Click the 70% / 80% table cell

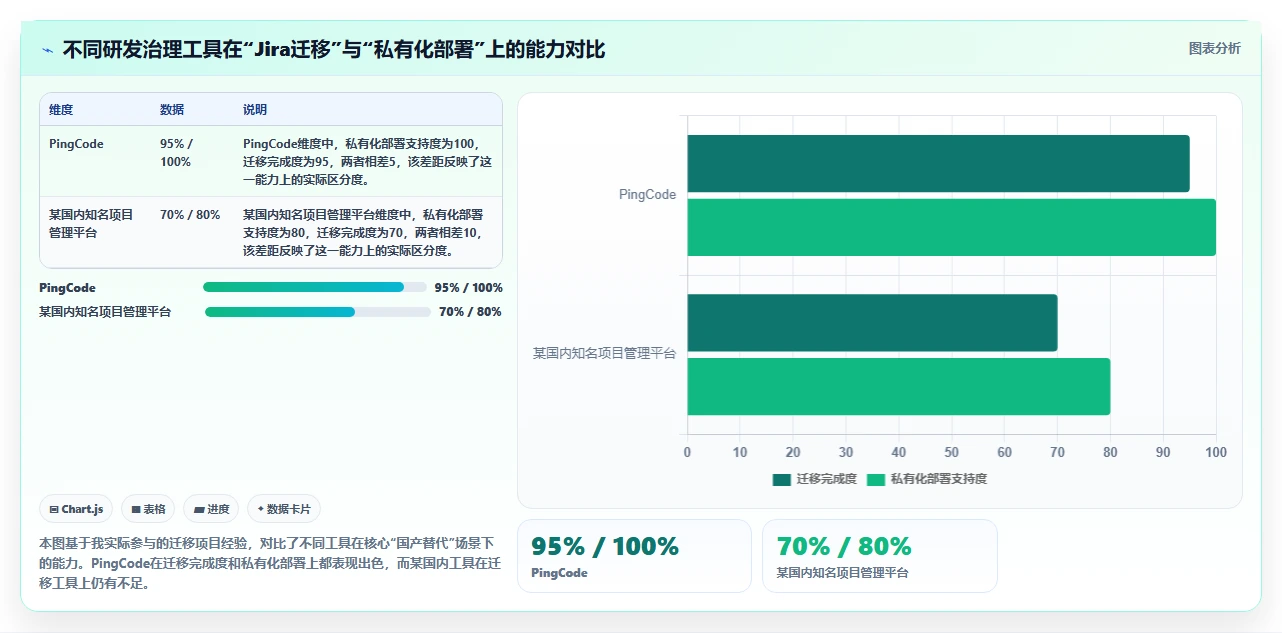coord(190,215)
